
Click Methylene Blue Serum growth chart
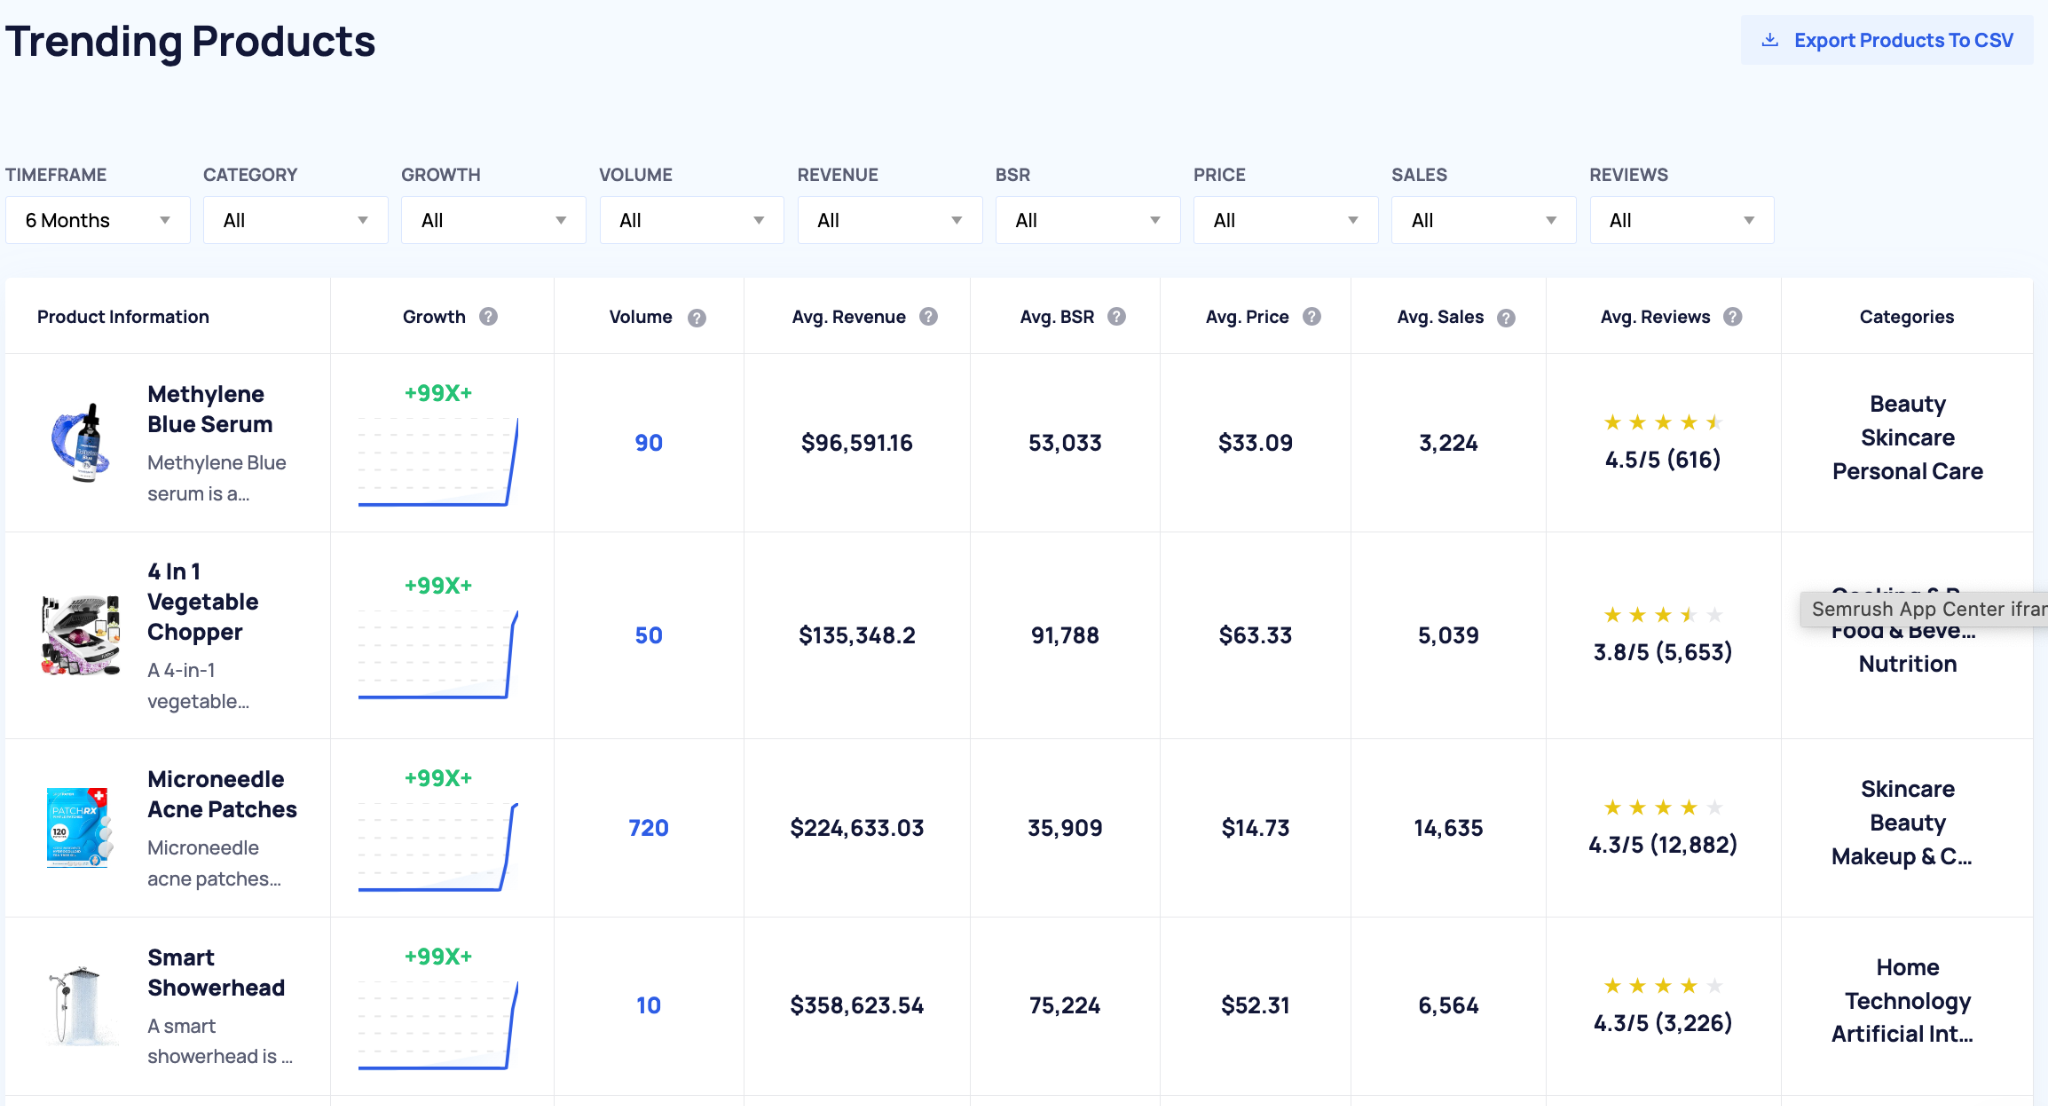pos(438,462)
